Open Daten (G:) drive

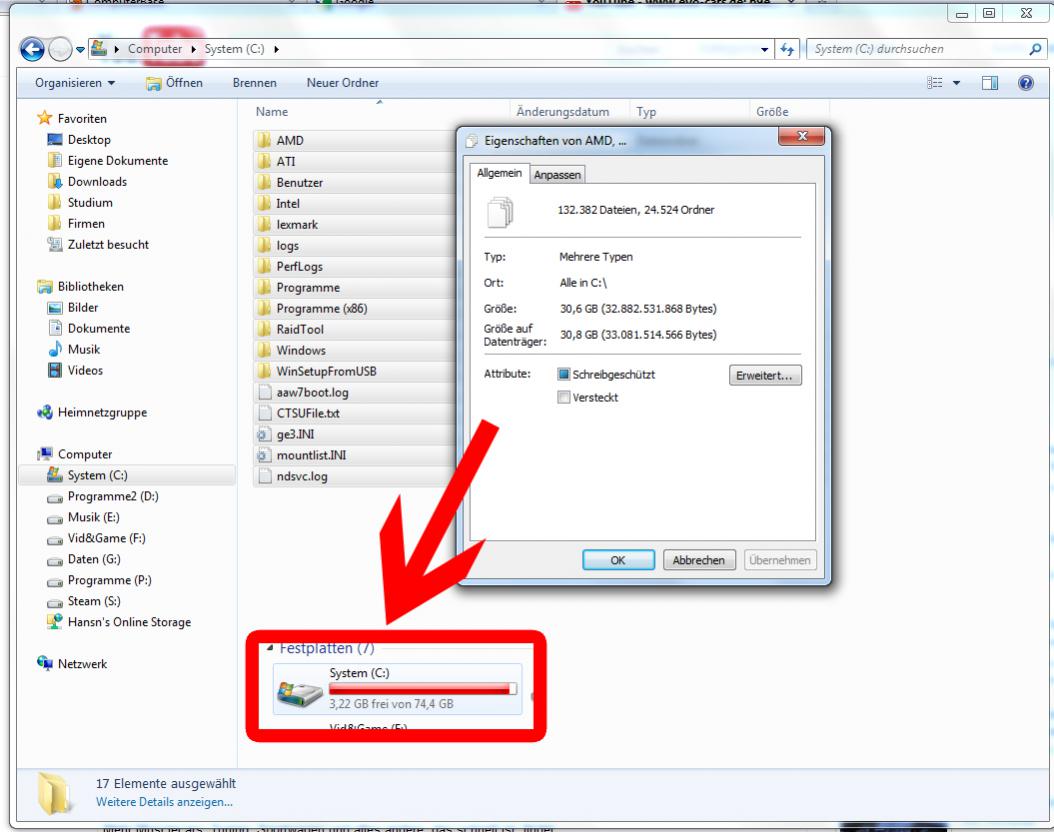tap(94, 559)
